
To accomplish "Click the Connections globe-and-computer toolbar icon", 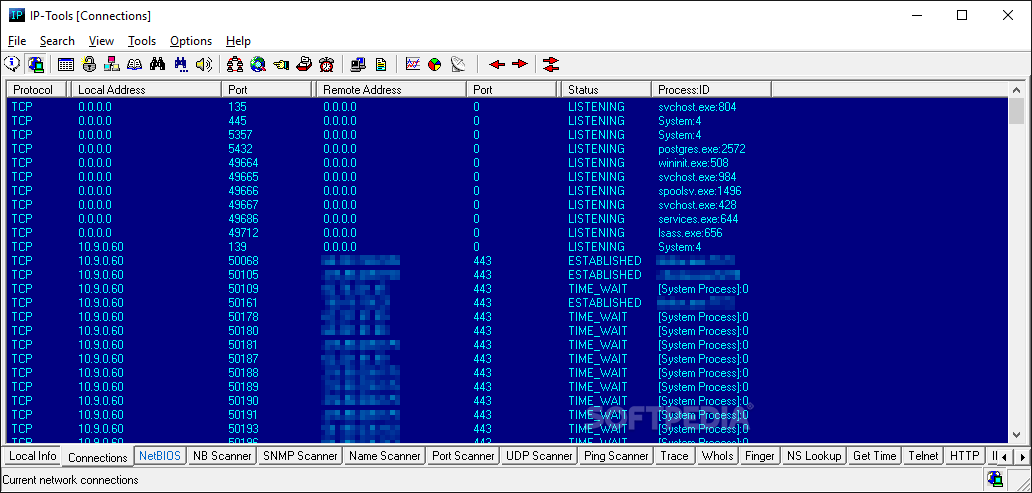I will 36,64.
